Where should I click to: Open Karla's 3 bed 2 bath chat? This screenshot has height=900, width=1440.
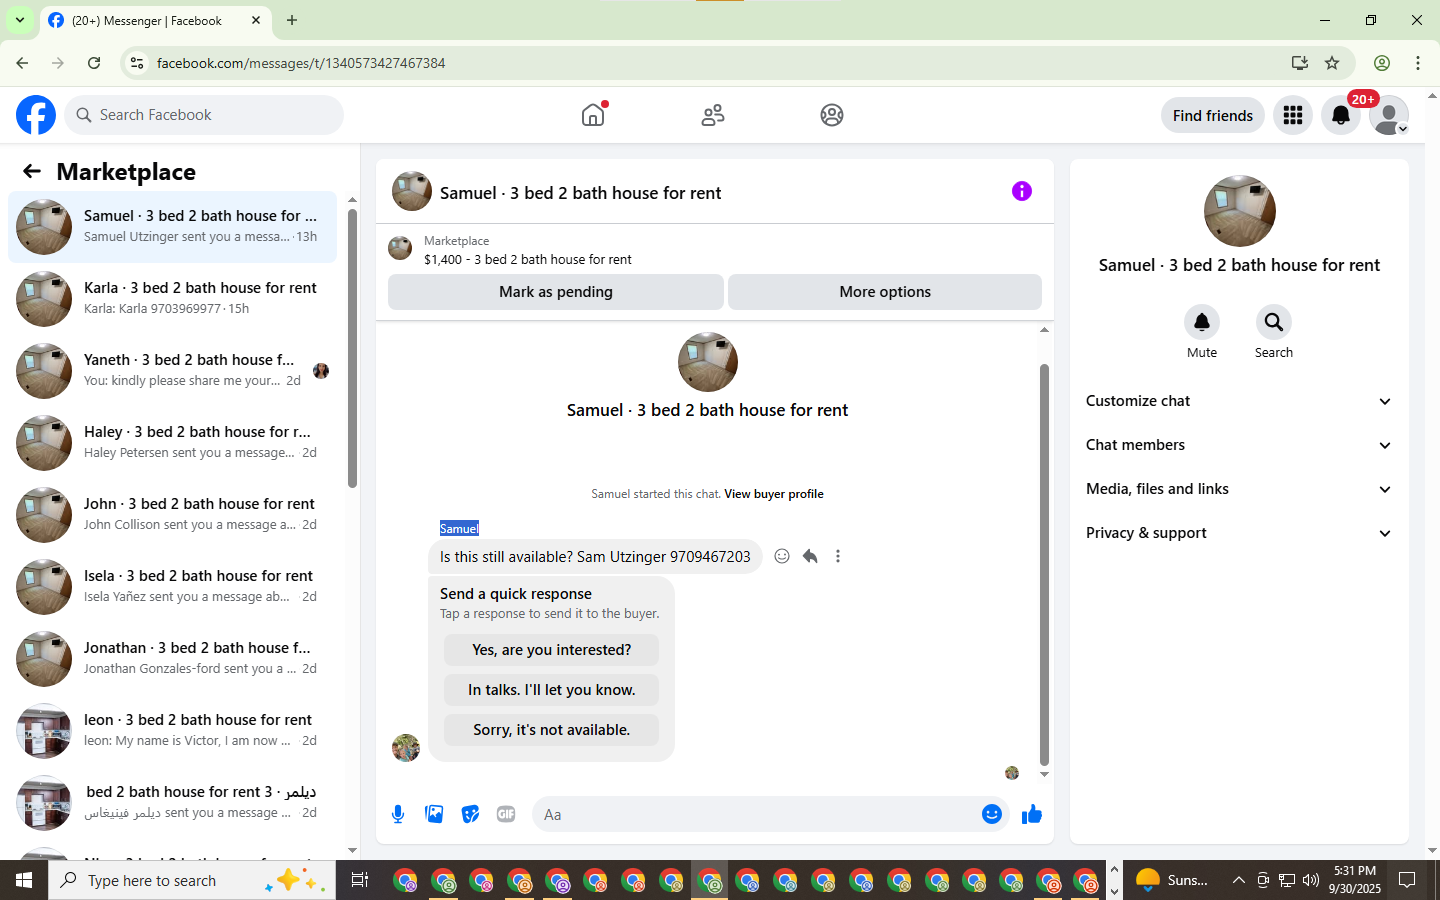(172, 299)
